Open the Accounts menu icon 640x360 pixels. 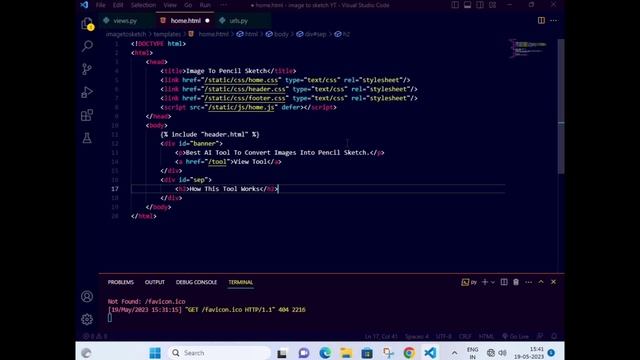pyautogui.click(x=87, y=296)
